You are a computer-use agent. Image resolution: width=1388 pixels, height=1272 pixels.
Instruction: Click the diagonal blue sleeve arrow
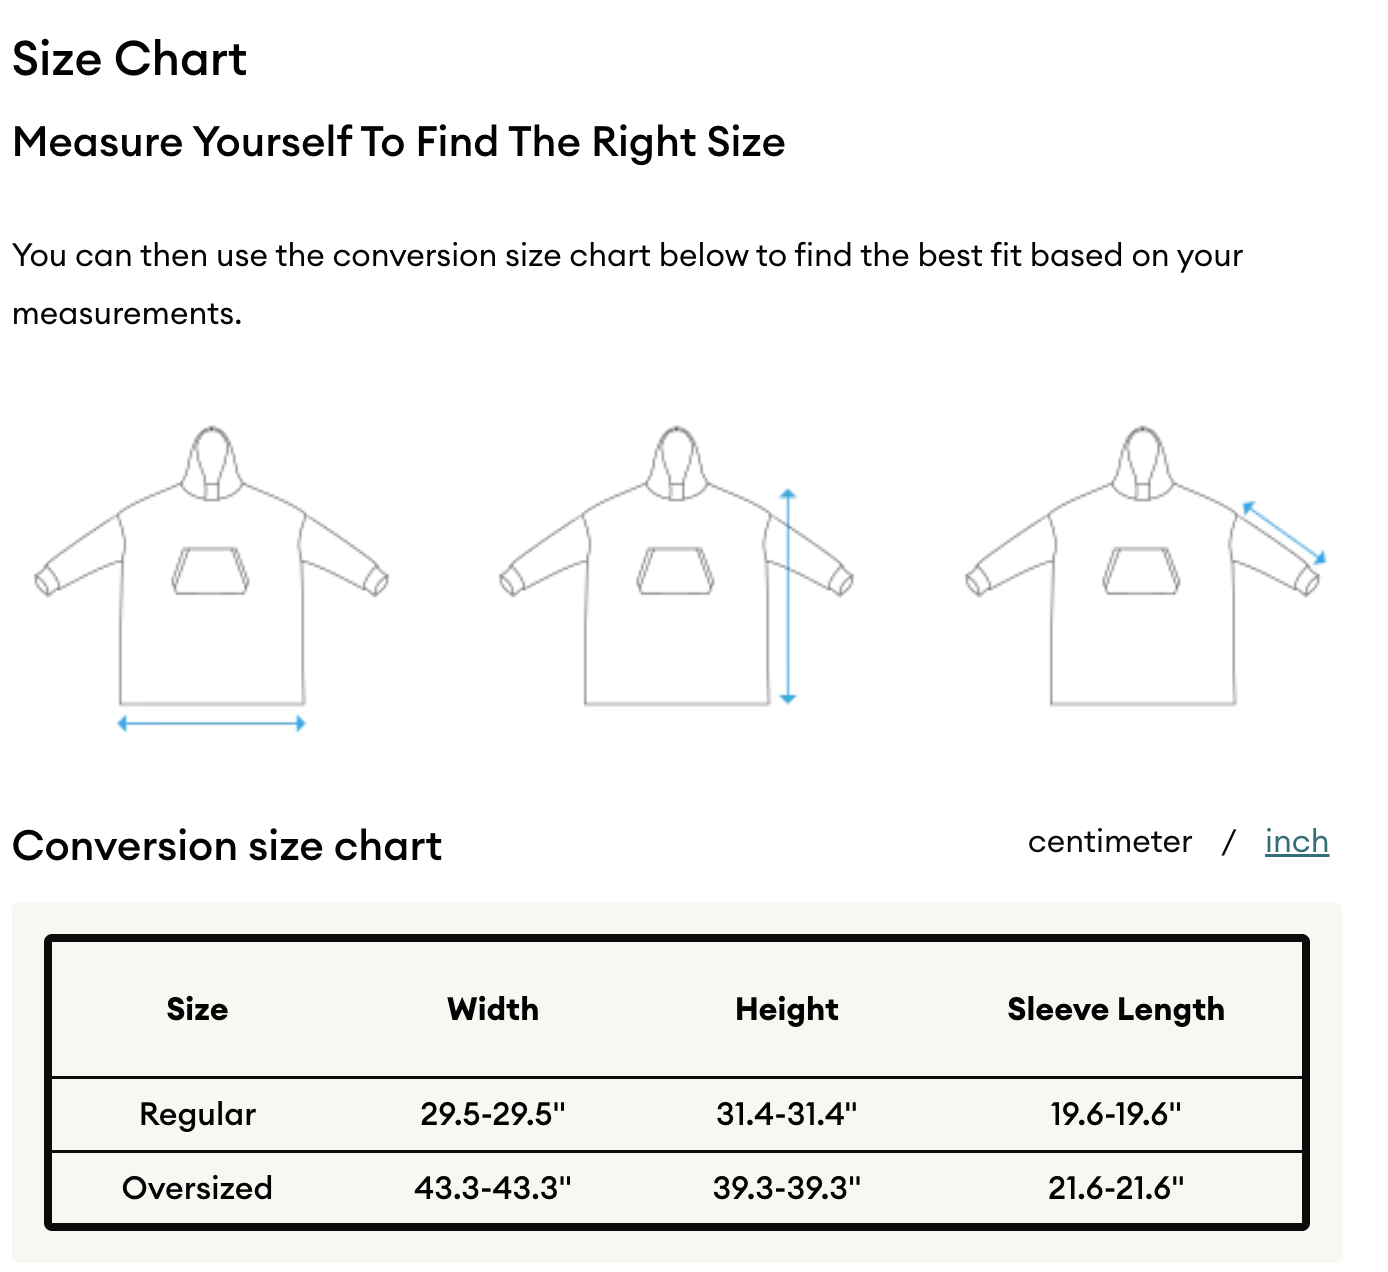[x=1284, y=533]
